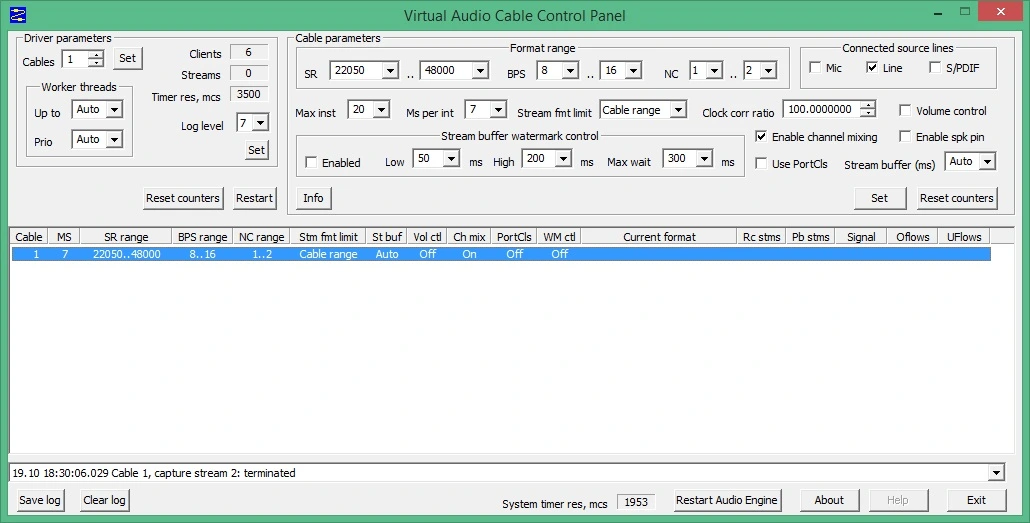Click the WM ctl column header
This screenshot has width=1030, height=523.
point(559,237)
